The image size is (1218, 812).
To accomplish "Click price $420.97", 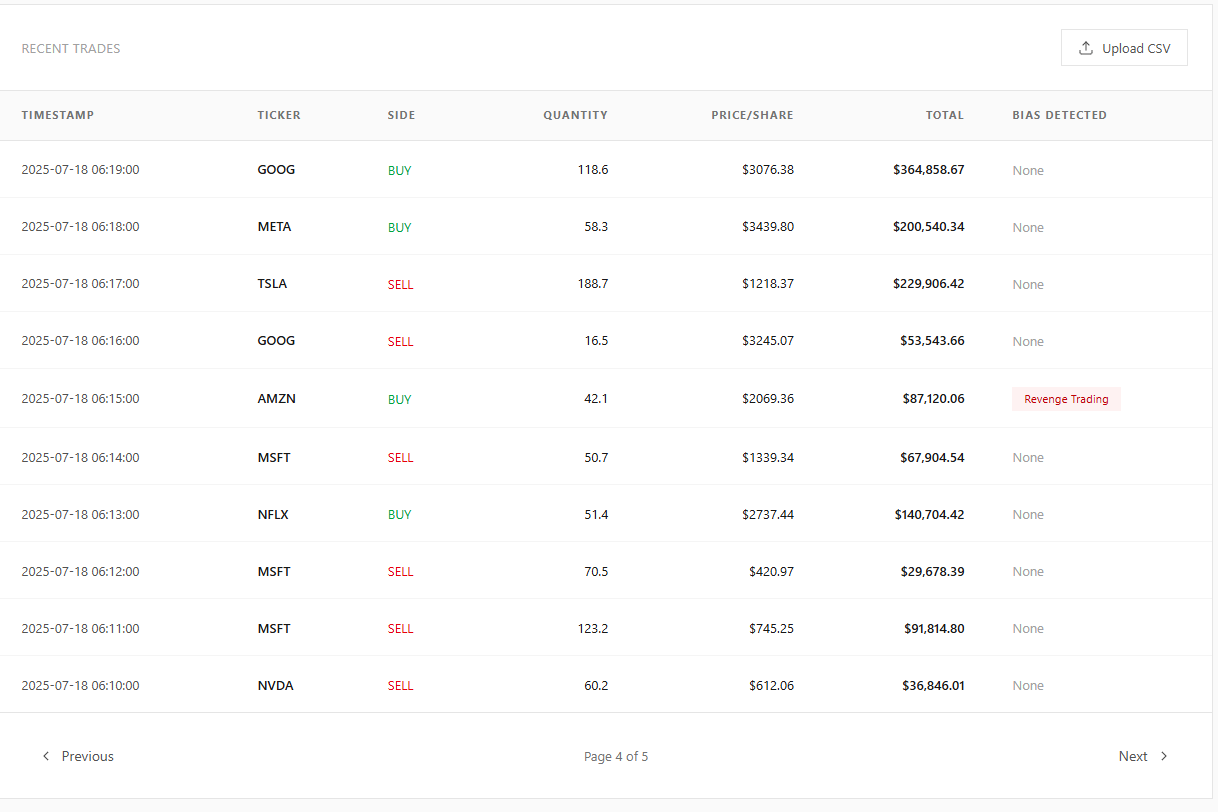I will [771, 572].
